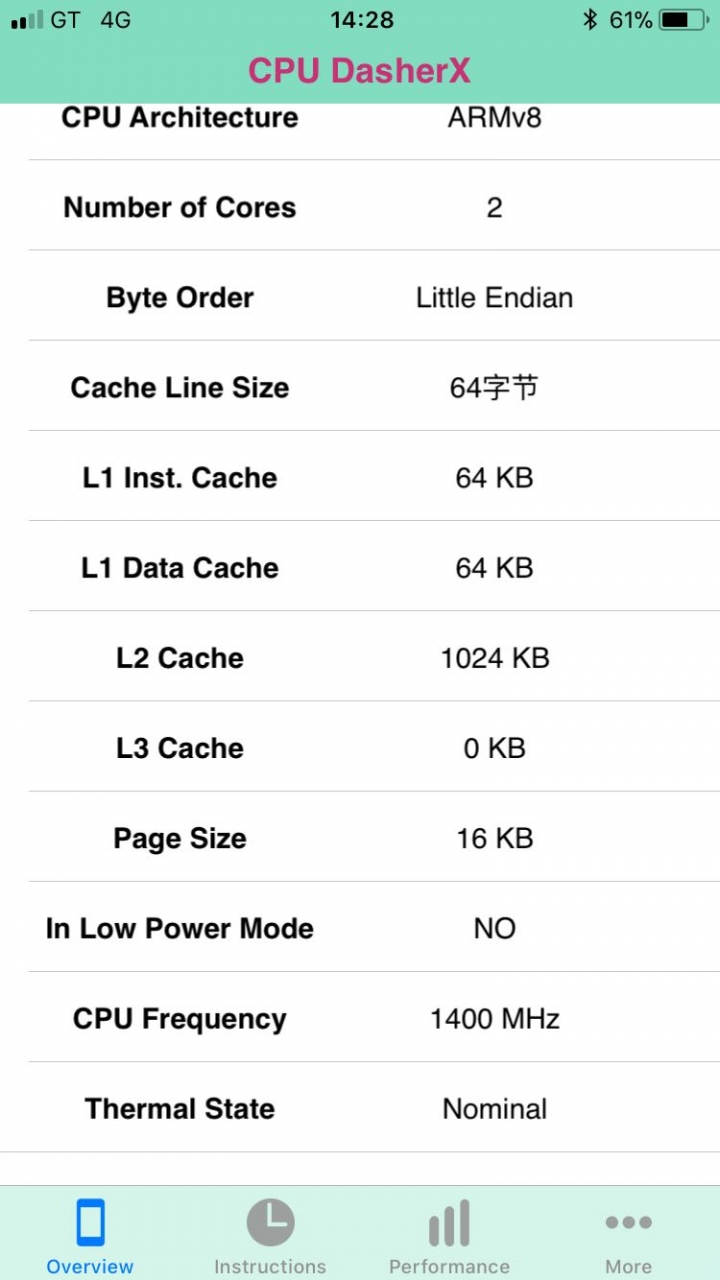Tap the Bluetooth status icon
720x1280 pixels.
(x=590, y=19)
